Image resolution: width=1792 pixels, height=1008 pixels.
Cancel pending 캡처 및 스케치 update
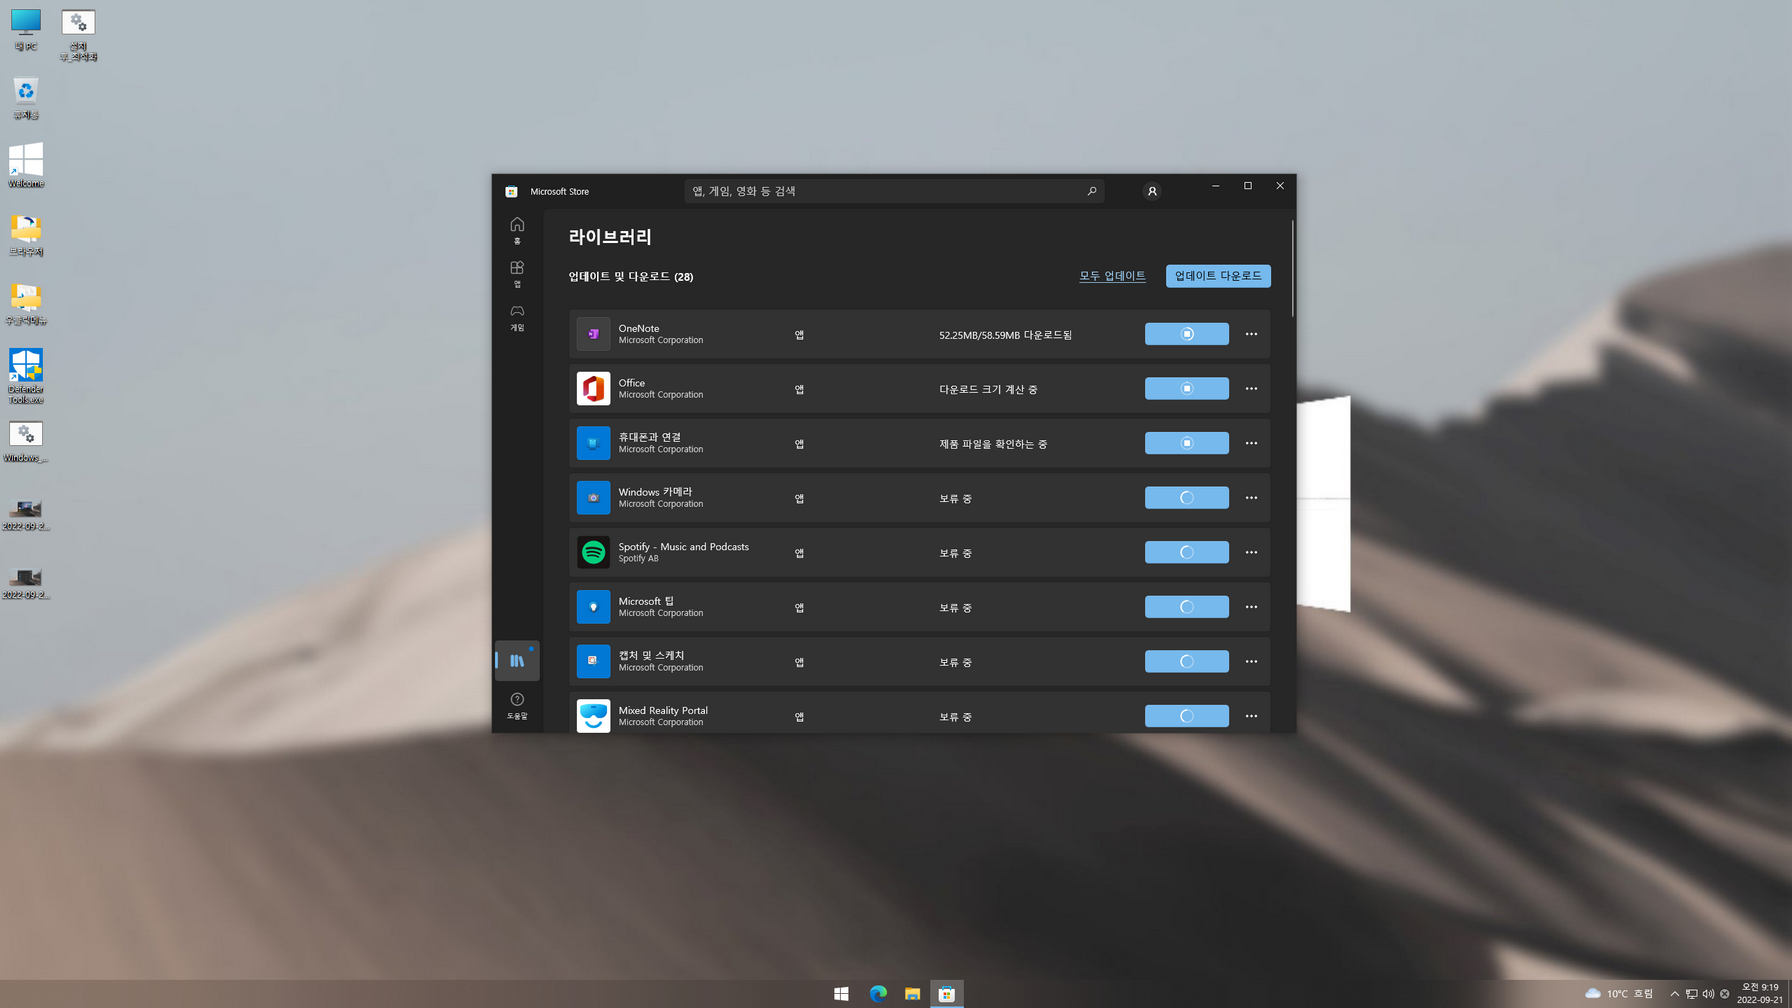click(1186, 661)
